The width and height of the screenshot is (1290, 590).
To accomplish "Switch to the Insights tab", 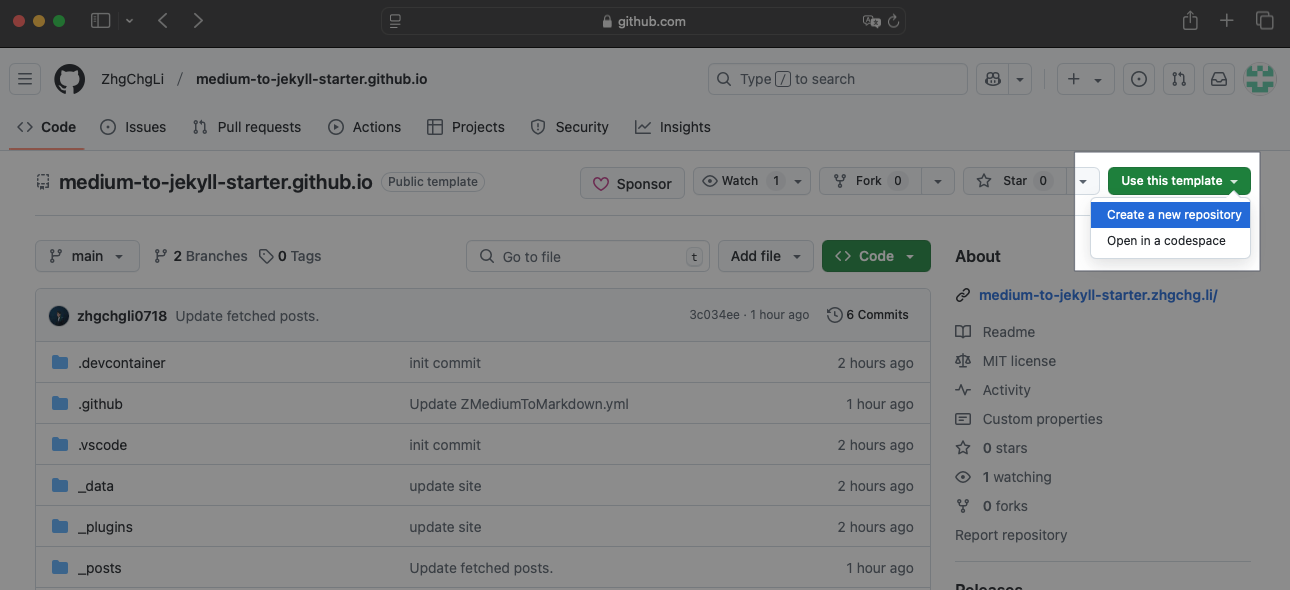I will 673,127.
